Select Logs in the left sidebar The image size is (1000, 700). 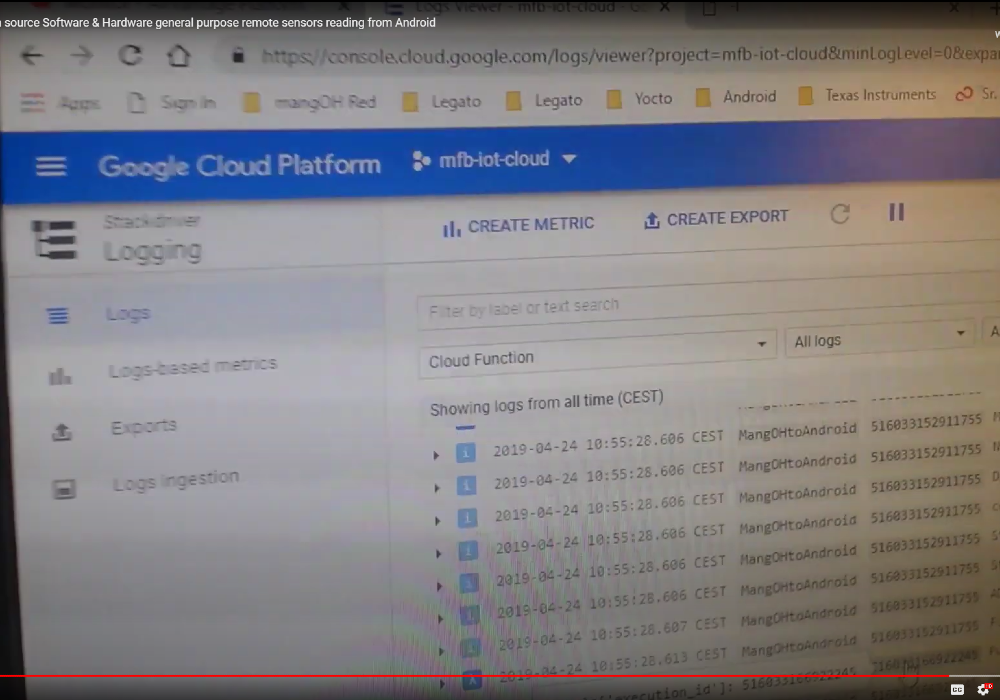pos(127,314)
